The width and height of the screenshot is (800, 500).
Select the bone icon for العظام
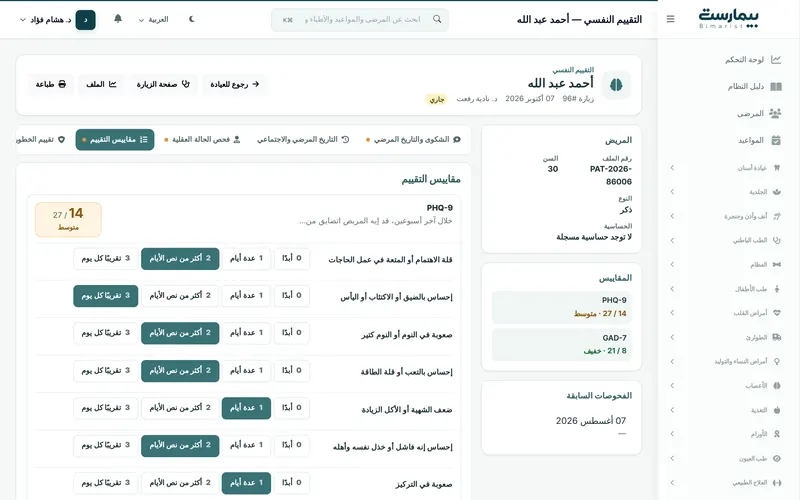point(777,264)
